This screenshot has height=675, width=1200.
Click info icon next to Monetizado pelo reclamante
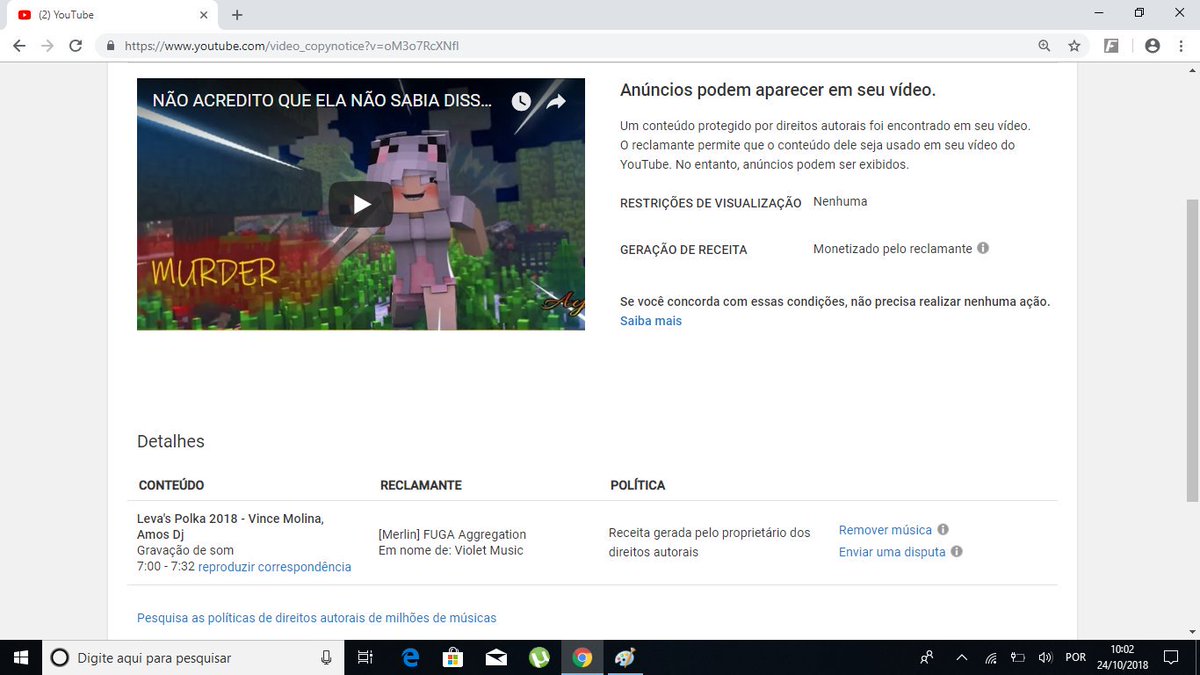[x=983, y=248]
